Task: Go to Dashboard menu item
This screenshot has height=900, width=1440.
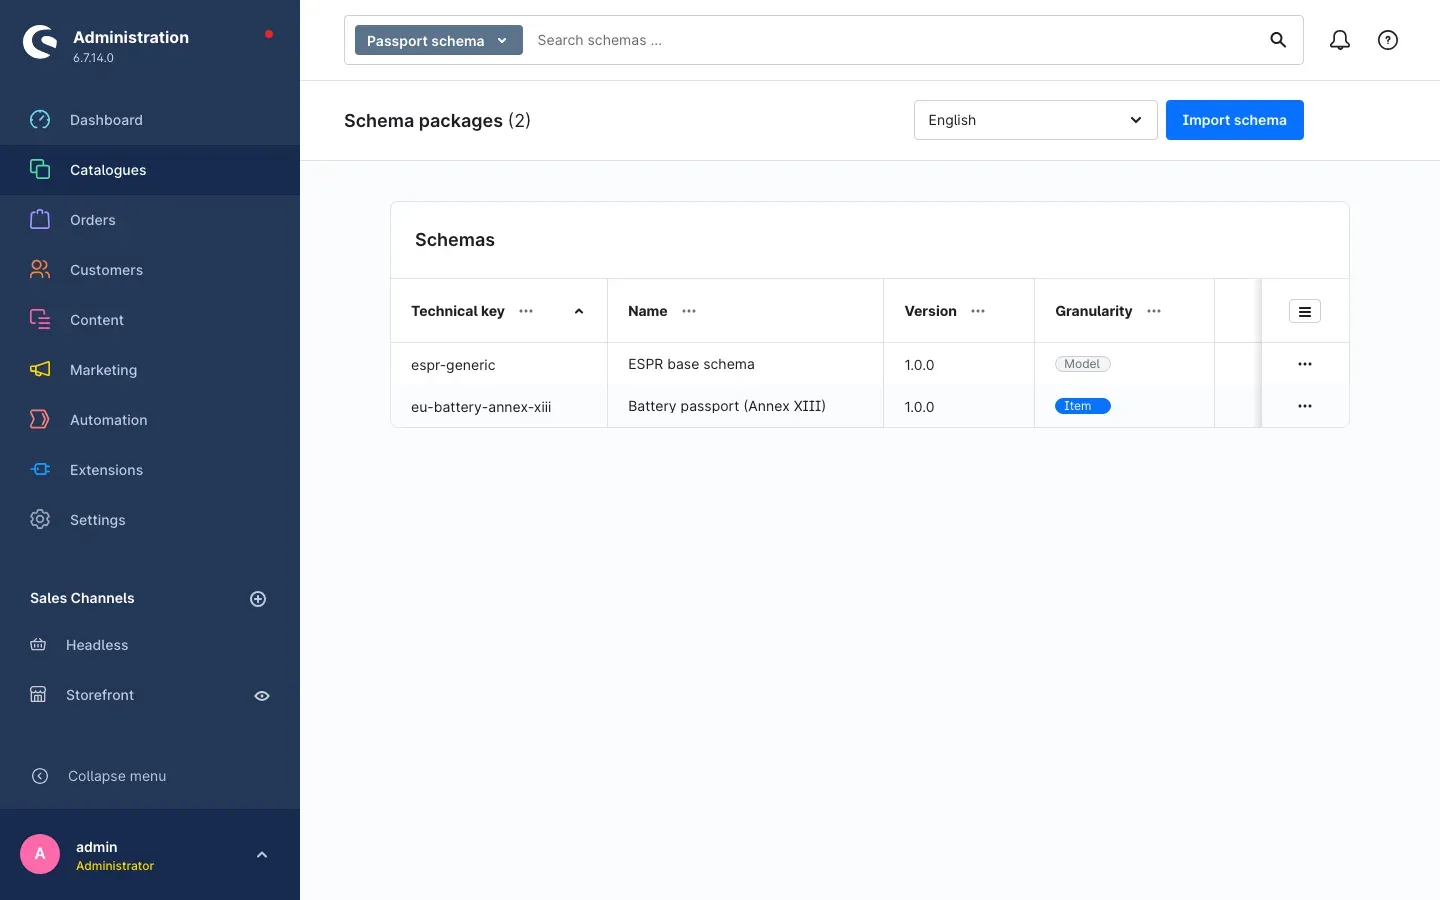Action: coord(150,120)
